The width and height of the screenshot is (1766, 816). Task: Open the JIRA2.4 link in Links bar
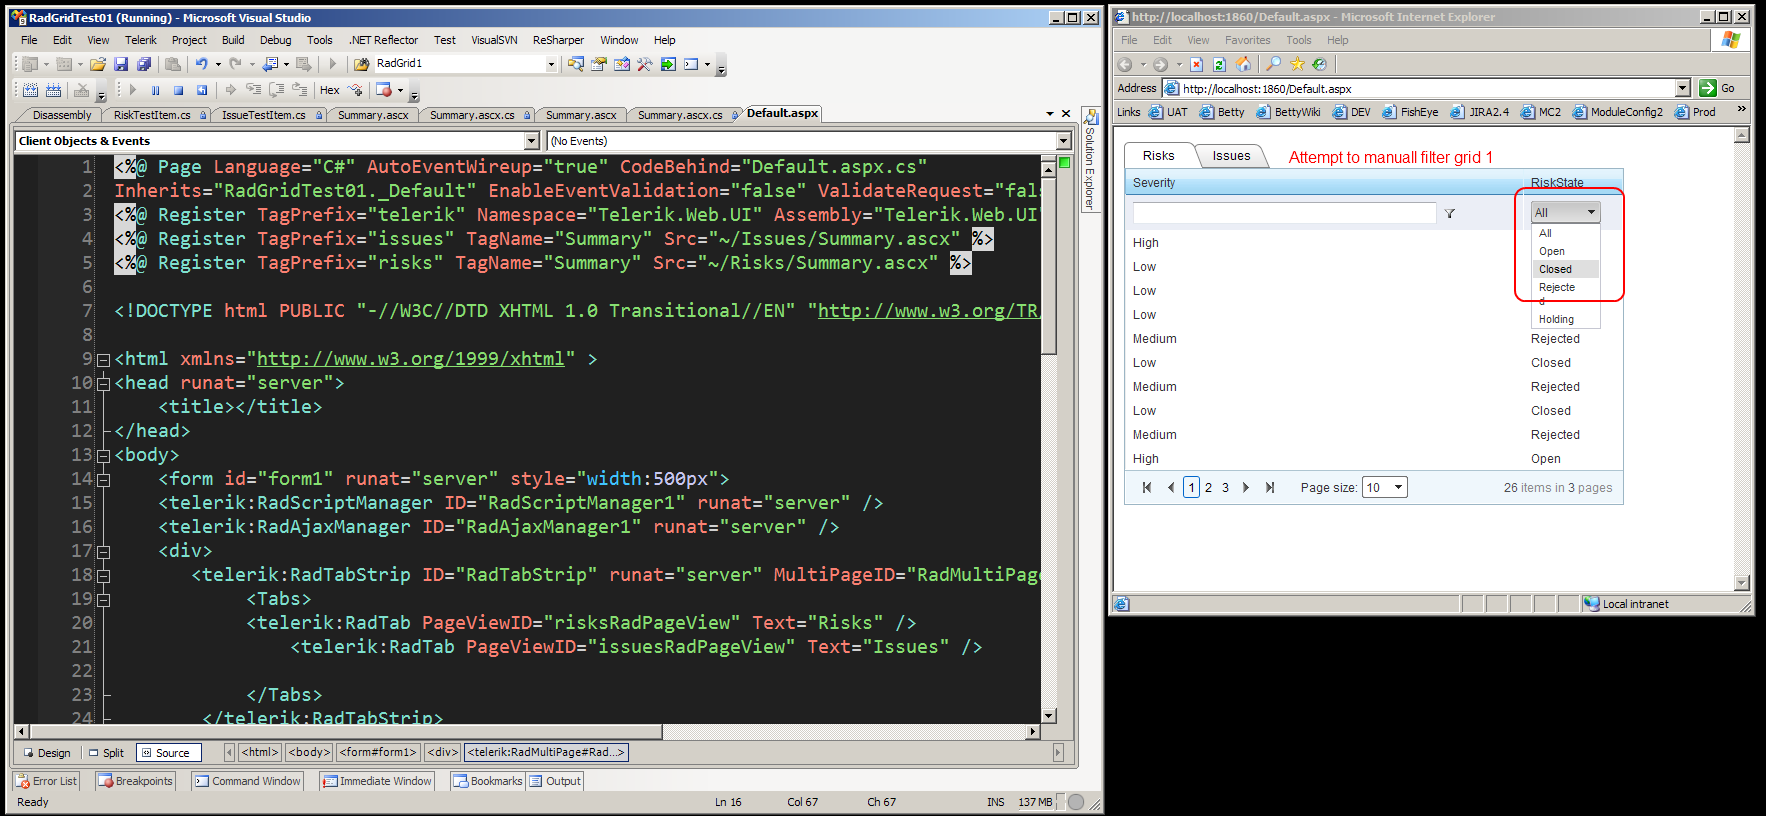(x=1479, y=112)
